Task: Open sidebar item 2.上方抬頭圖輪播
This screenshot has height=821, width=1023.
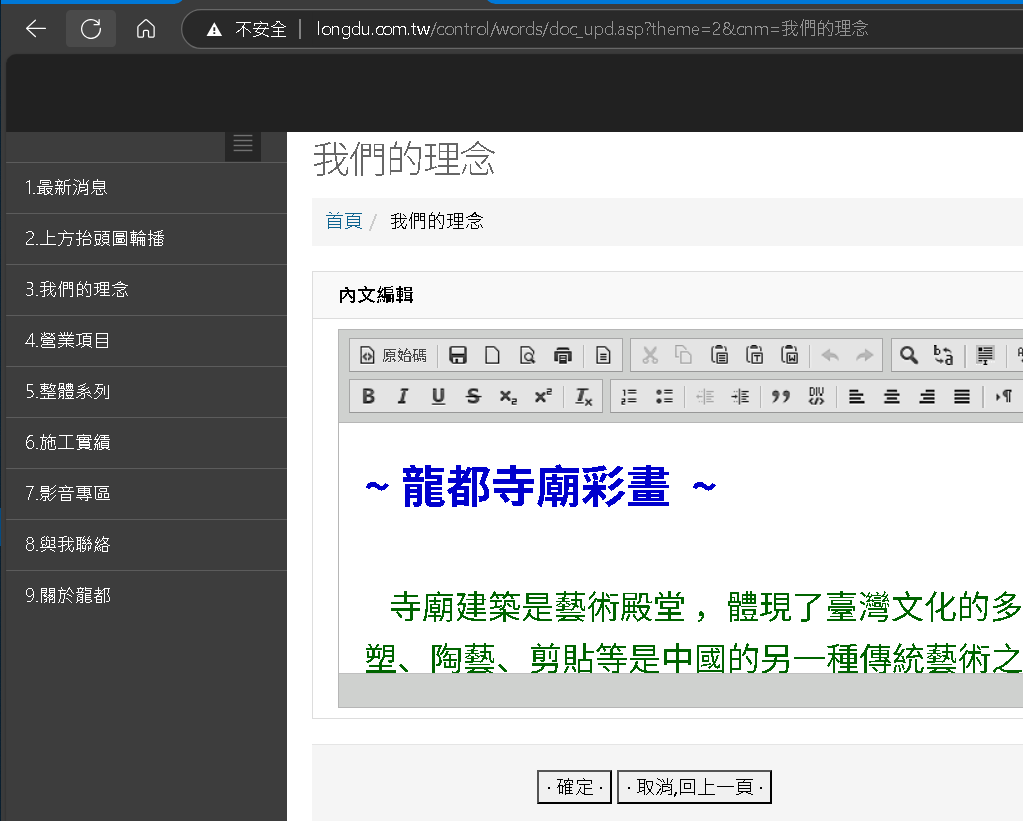Action: coord(146,239)
